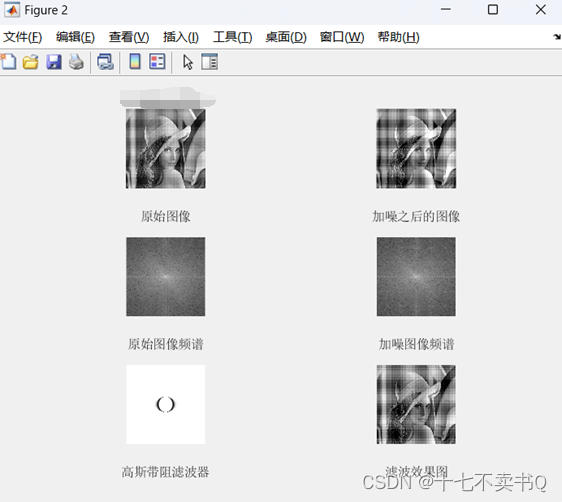This screenshot has width=562, height=502.
Task: Click the 加噪图像频谱 title text
Action: click(x=416, y=344)
